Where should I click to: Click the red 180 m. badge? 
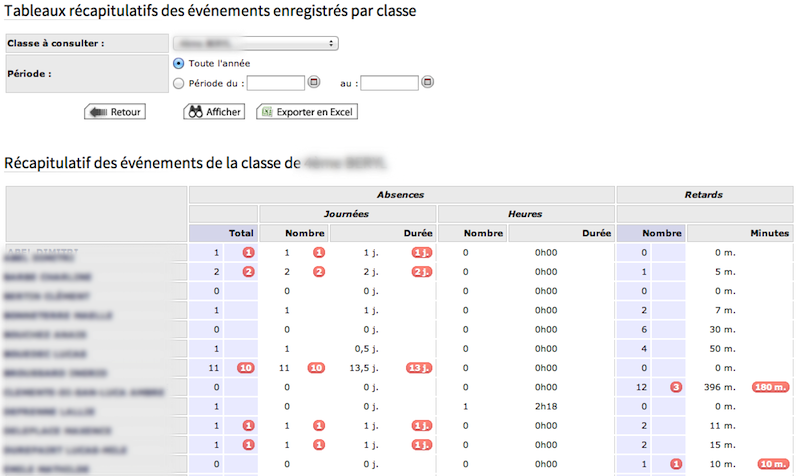770,387
